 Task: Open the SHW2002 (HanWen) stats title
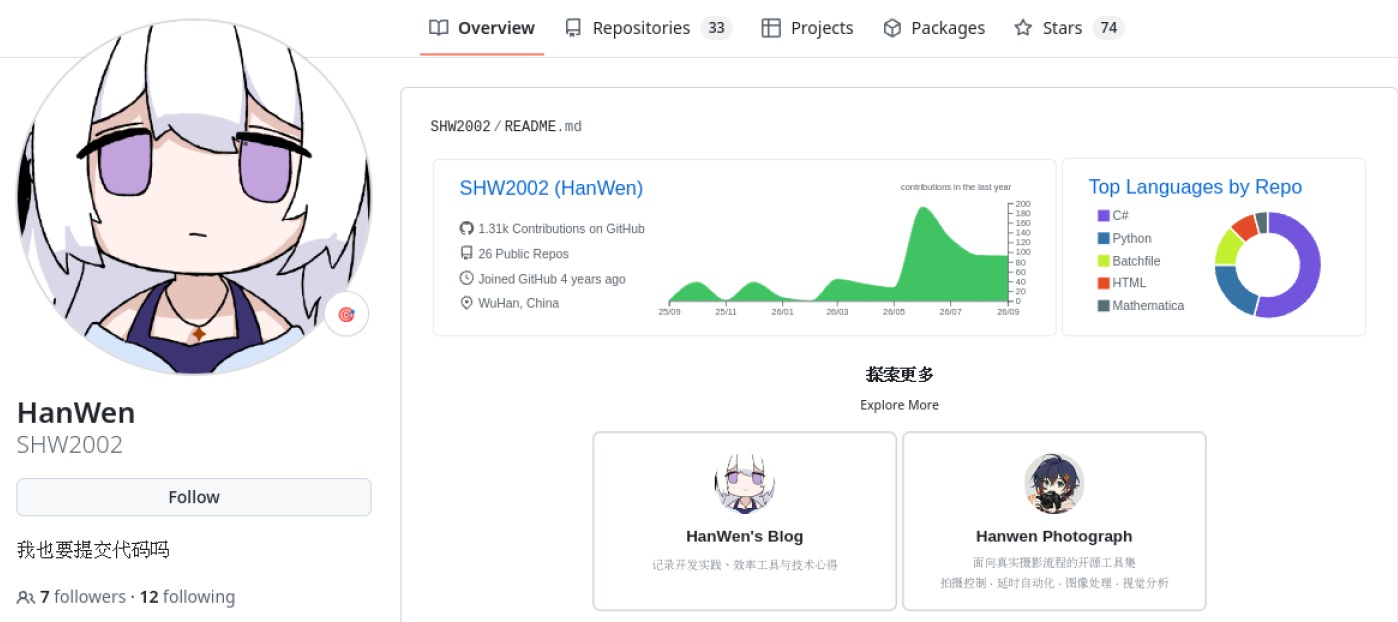pos(551,188)
